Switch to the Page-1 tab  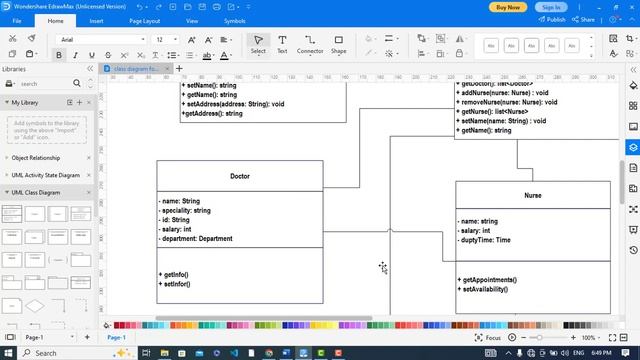[116, 338]
